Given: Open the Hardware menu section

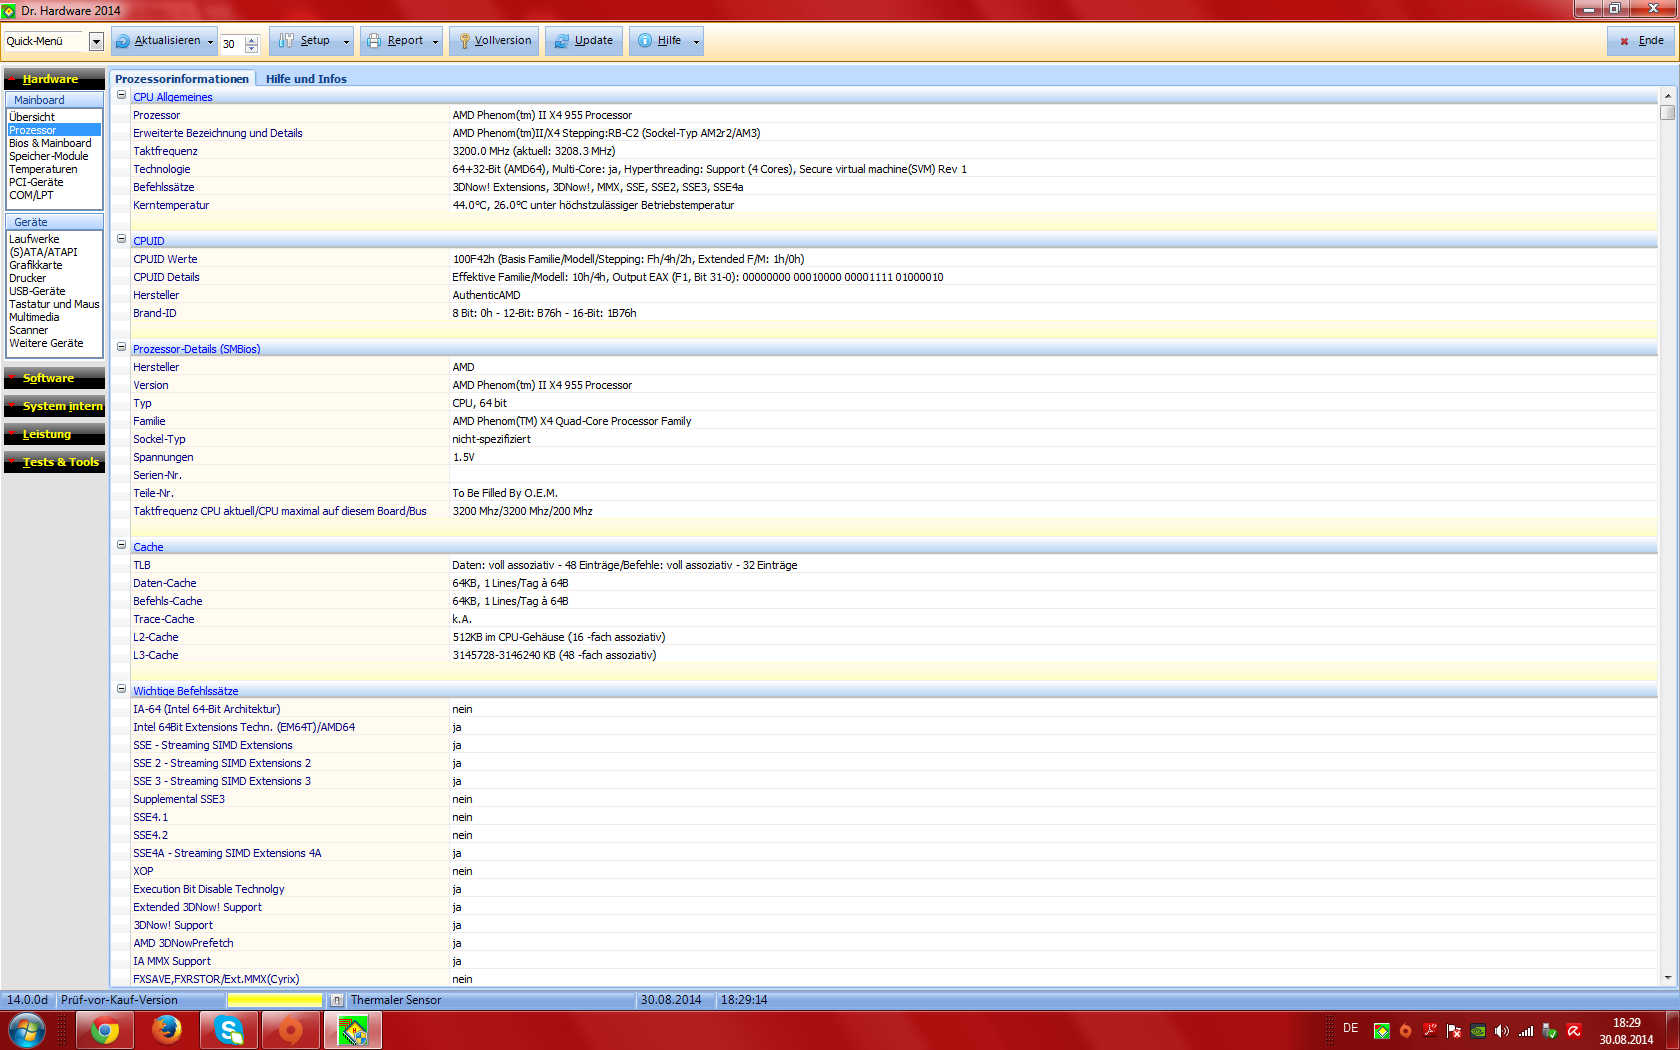Looking at the screenshot, I should 54,79.
